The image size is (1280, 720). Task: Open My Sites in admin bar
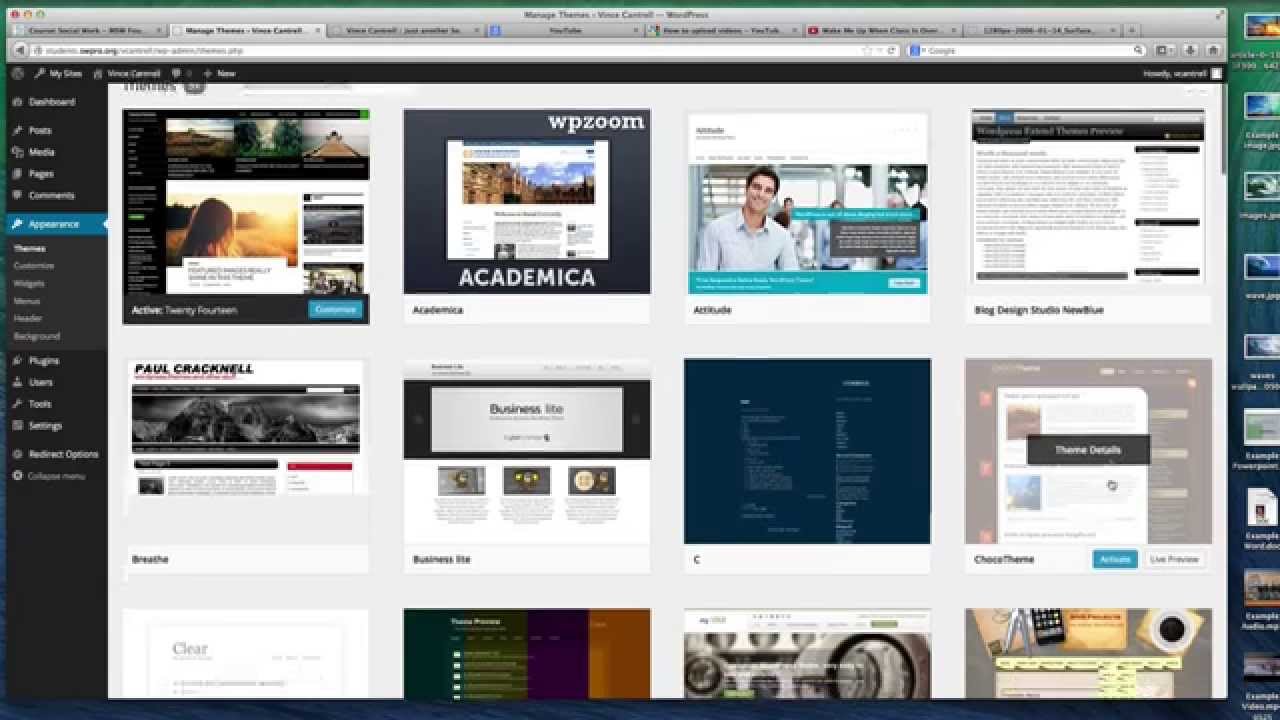point(58,73)
